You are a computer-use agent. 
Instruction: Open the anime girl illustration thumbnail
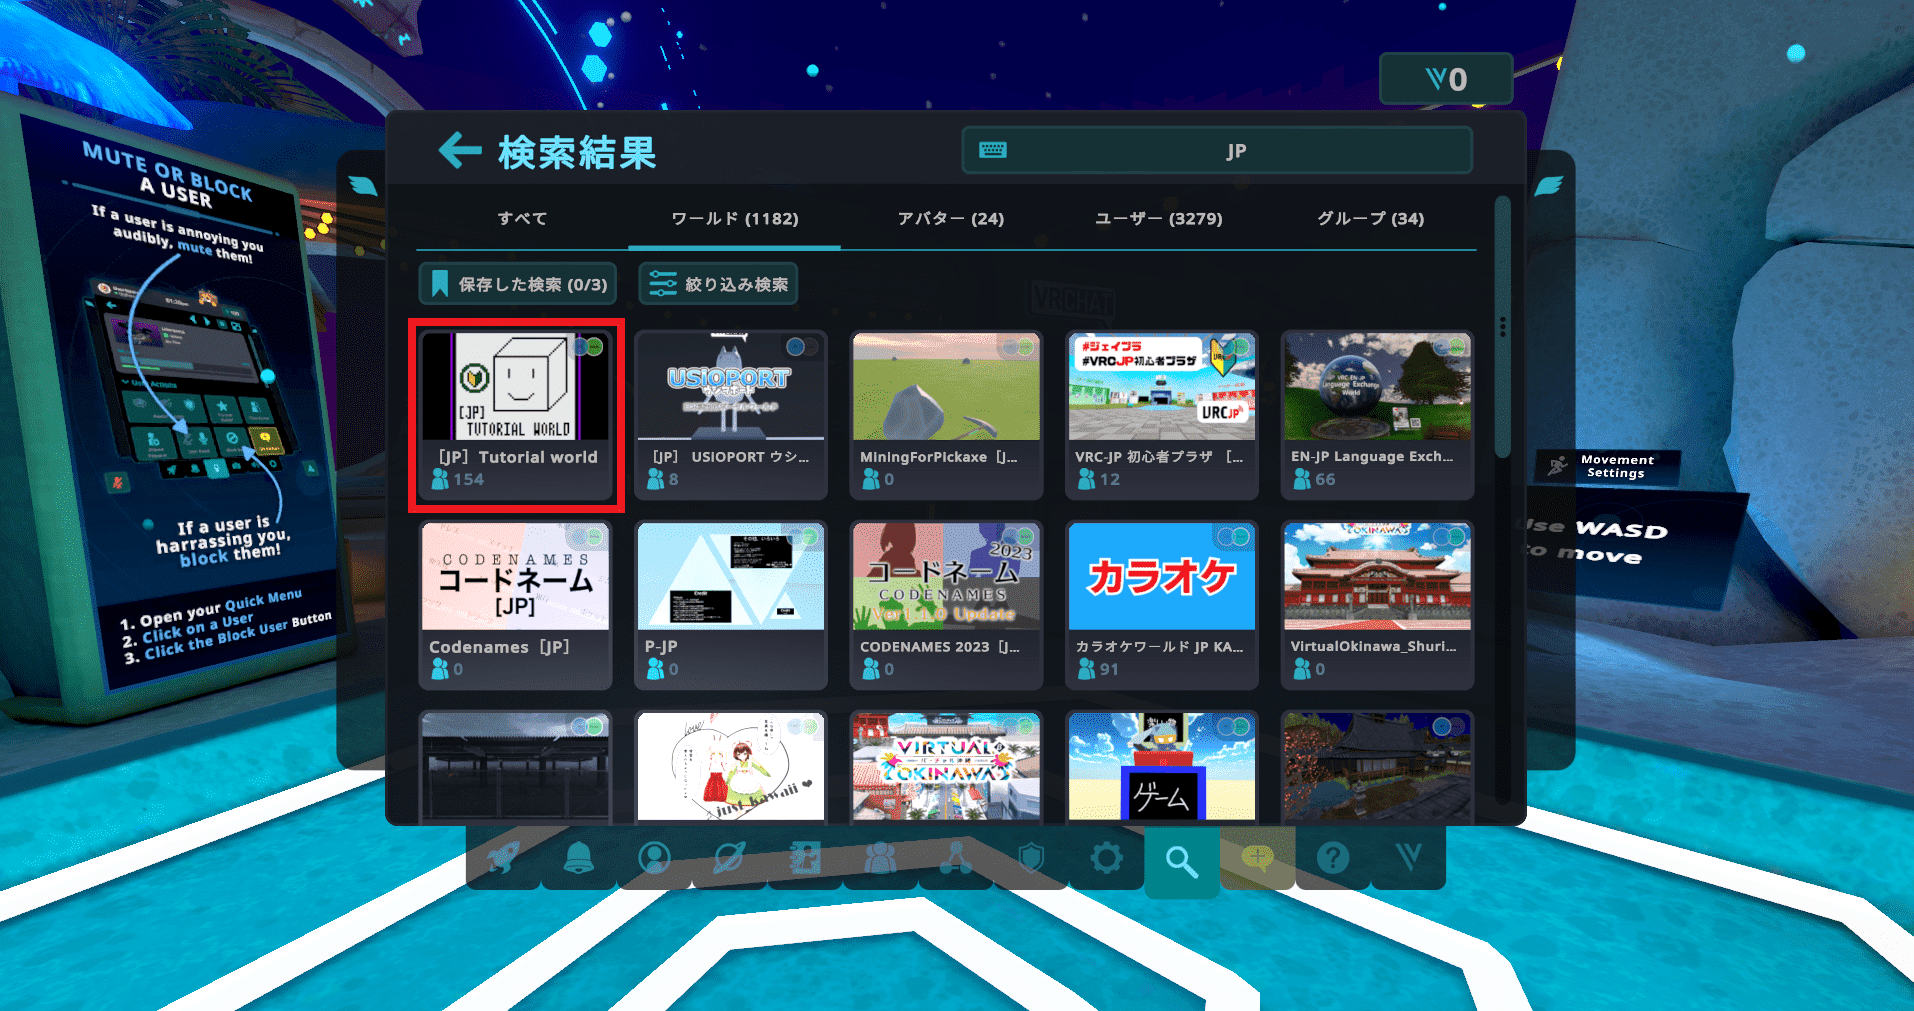[731, 767]
